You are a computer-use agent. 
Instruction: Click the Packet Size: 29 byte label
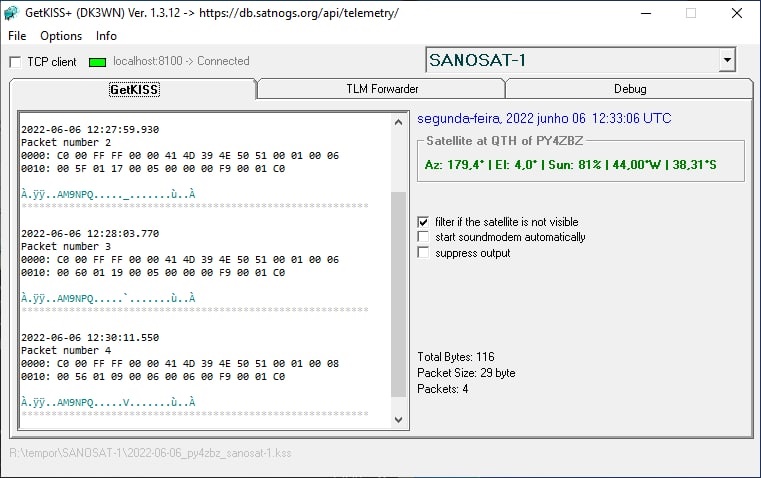click(466, 373)
